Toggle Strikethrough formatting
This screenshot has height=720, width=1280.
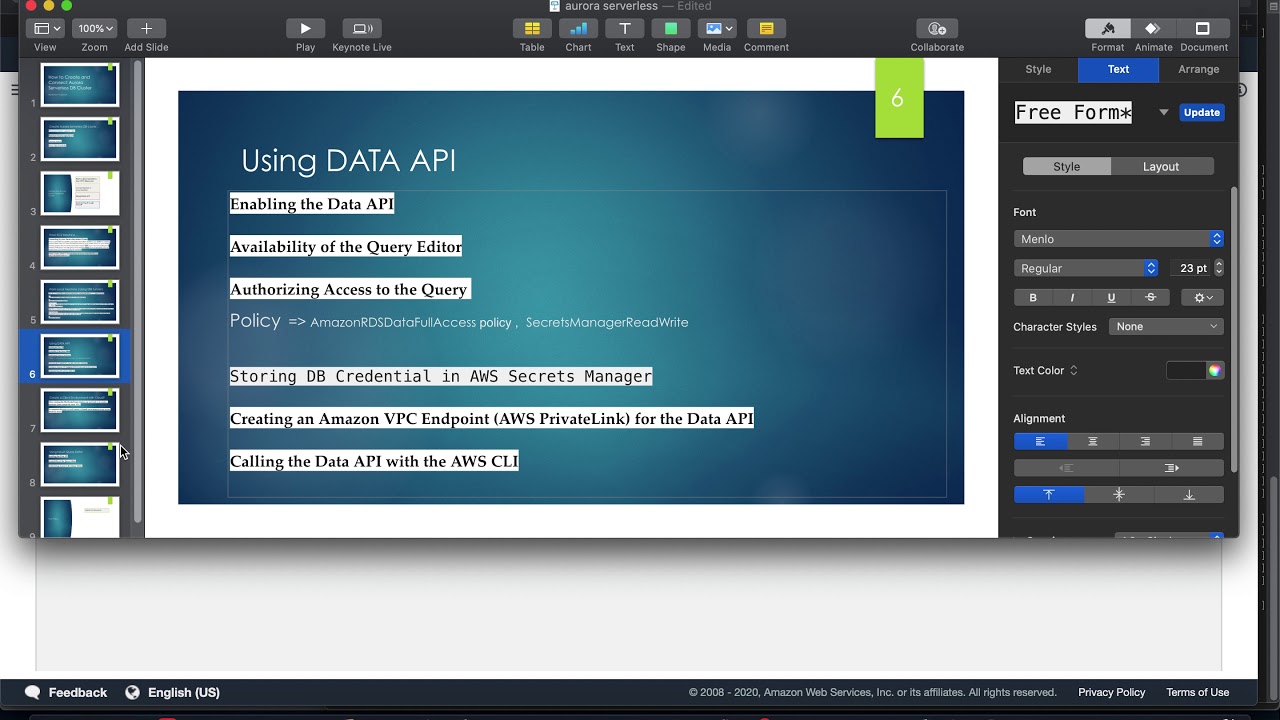[x=1150, y=298]
